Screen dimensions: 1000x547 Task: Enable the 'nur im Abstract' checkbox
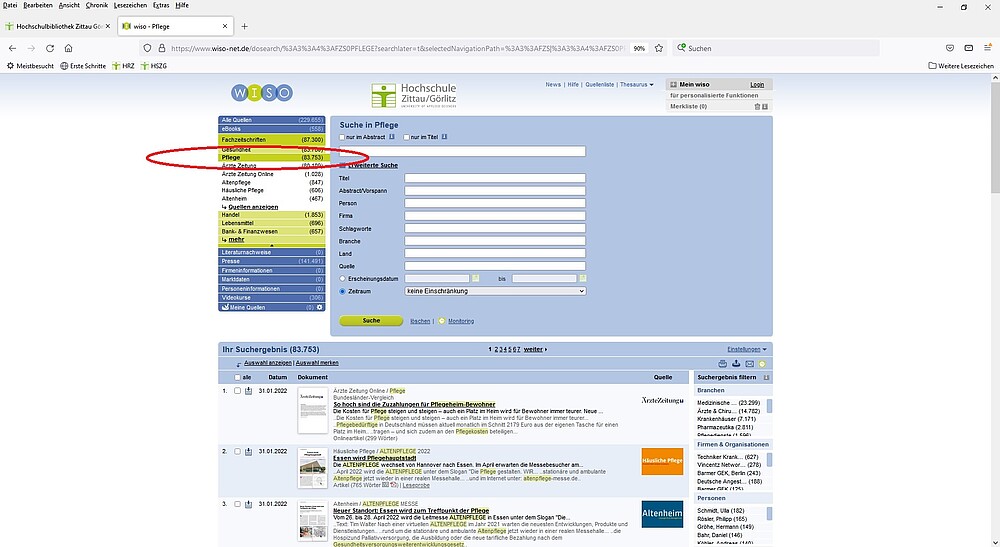click(x=343, y=137)
